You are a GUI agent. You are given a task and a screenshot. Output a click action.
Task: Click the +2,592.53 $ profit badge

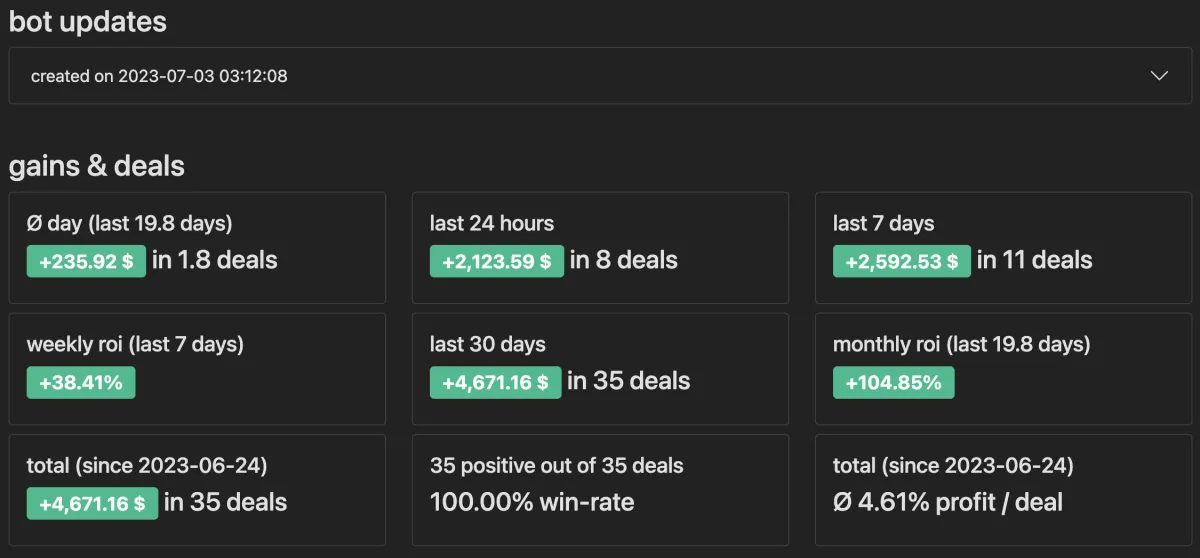point(901,262)
